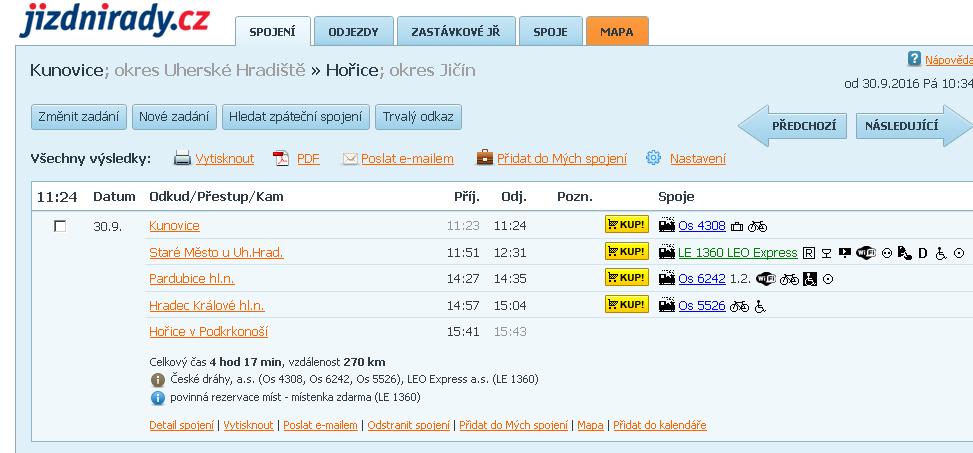Open settings via the Nastavení gear icon
The width and height of the screenshot is (973, 453).
coord(654,158)
